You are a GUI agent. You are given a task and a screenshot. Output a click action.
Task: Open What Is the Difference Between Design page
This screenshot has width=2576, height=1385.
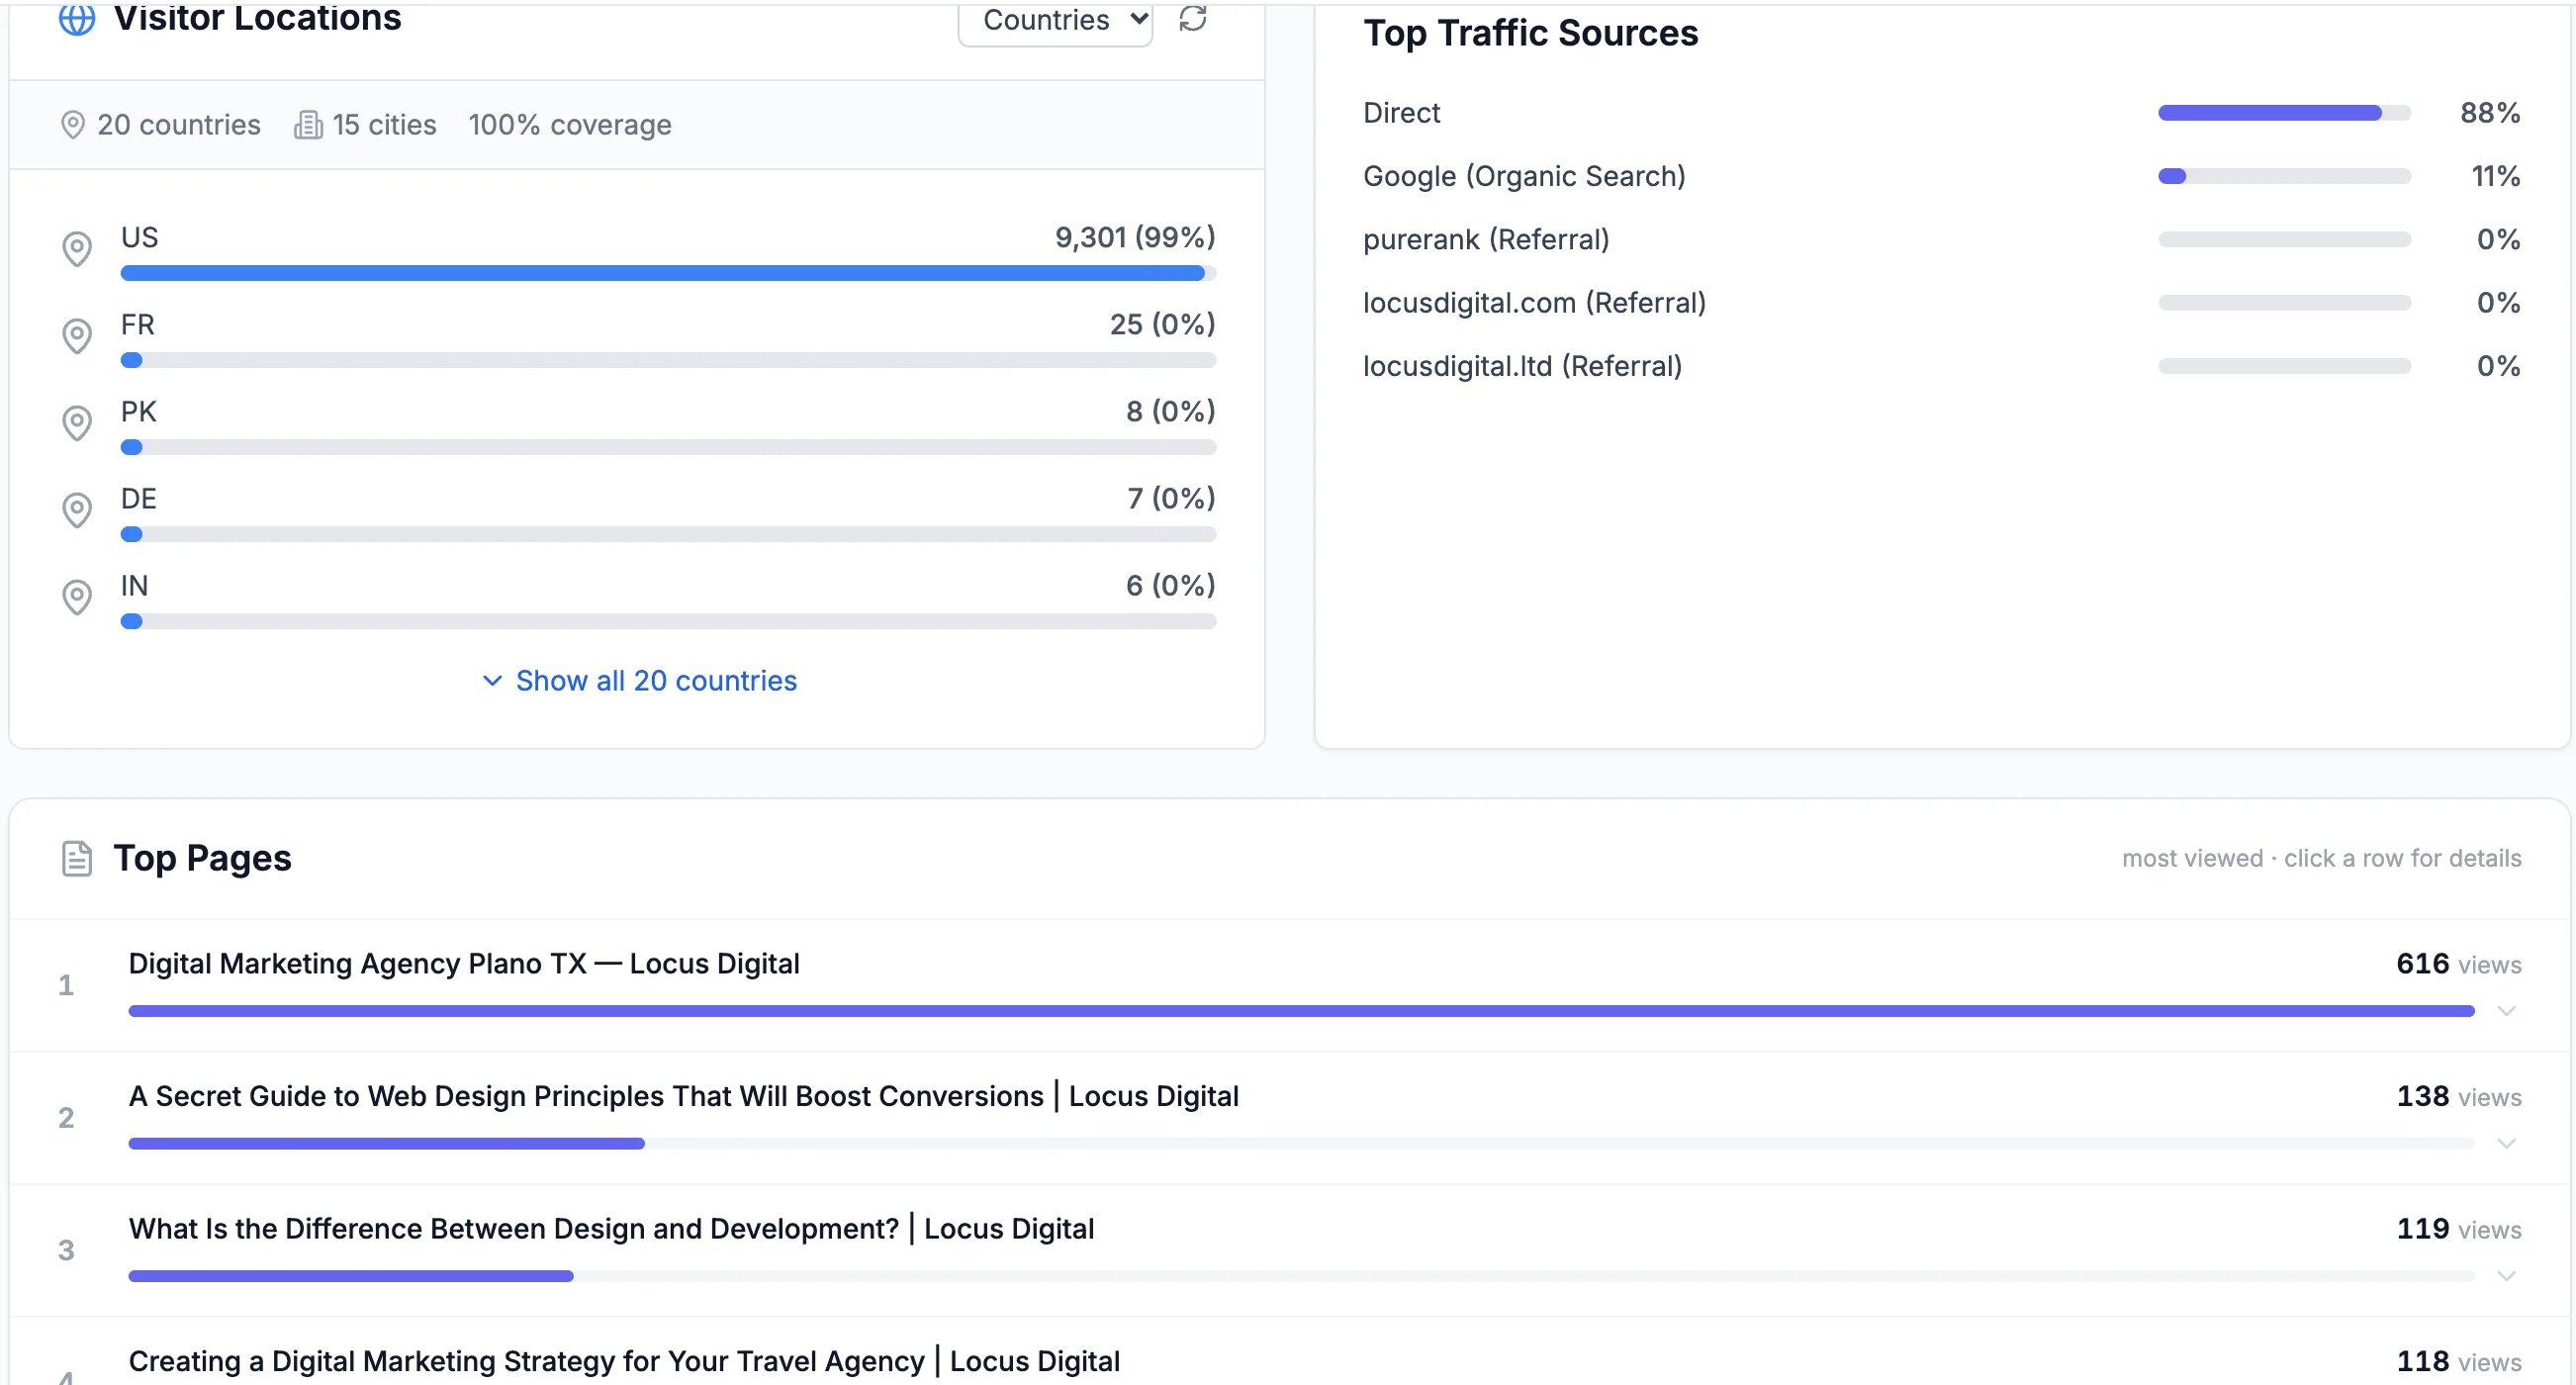pyautogui.click(x=611, y=1229)
